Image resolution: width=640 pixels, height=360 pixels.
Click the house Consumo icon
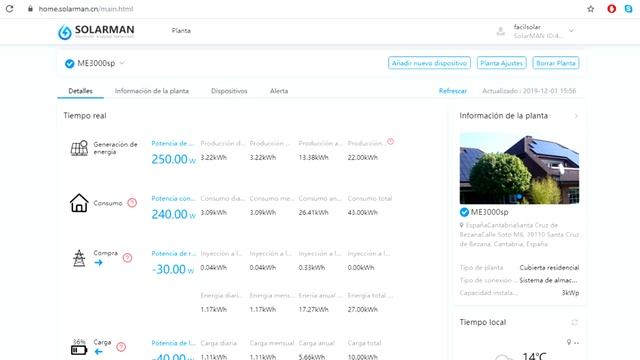79,203
